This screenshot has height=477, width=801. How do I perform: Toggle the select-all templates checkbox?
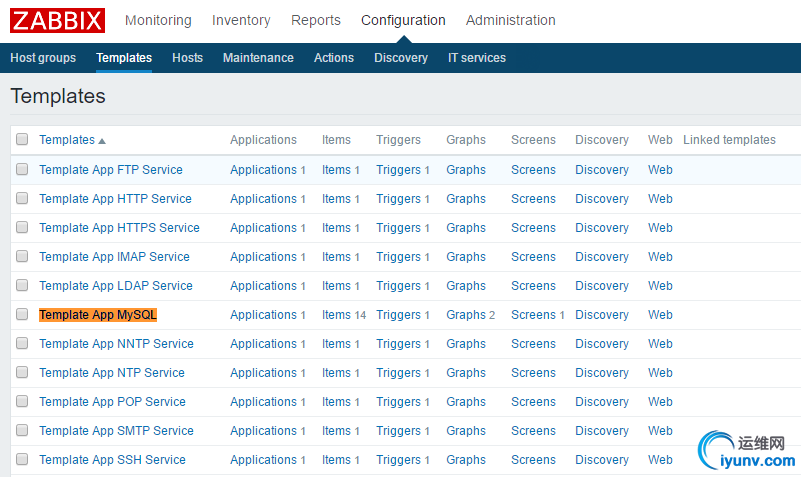(22, 139)
